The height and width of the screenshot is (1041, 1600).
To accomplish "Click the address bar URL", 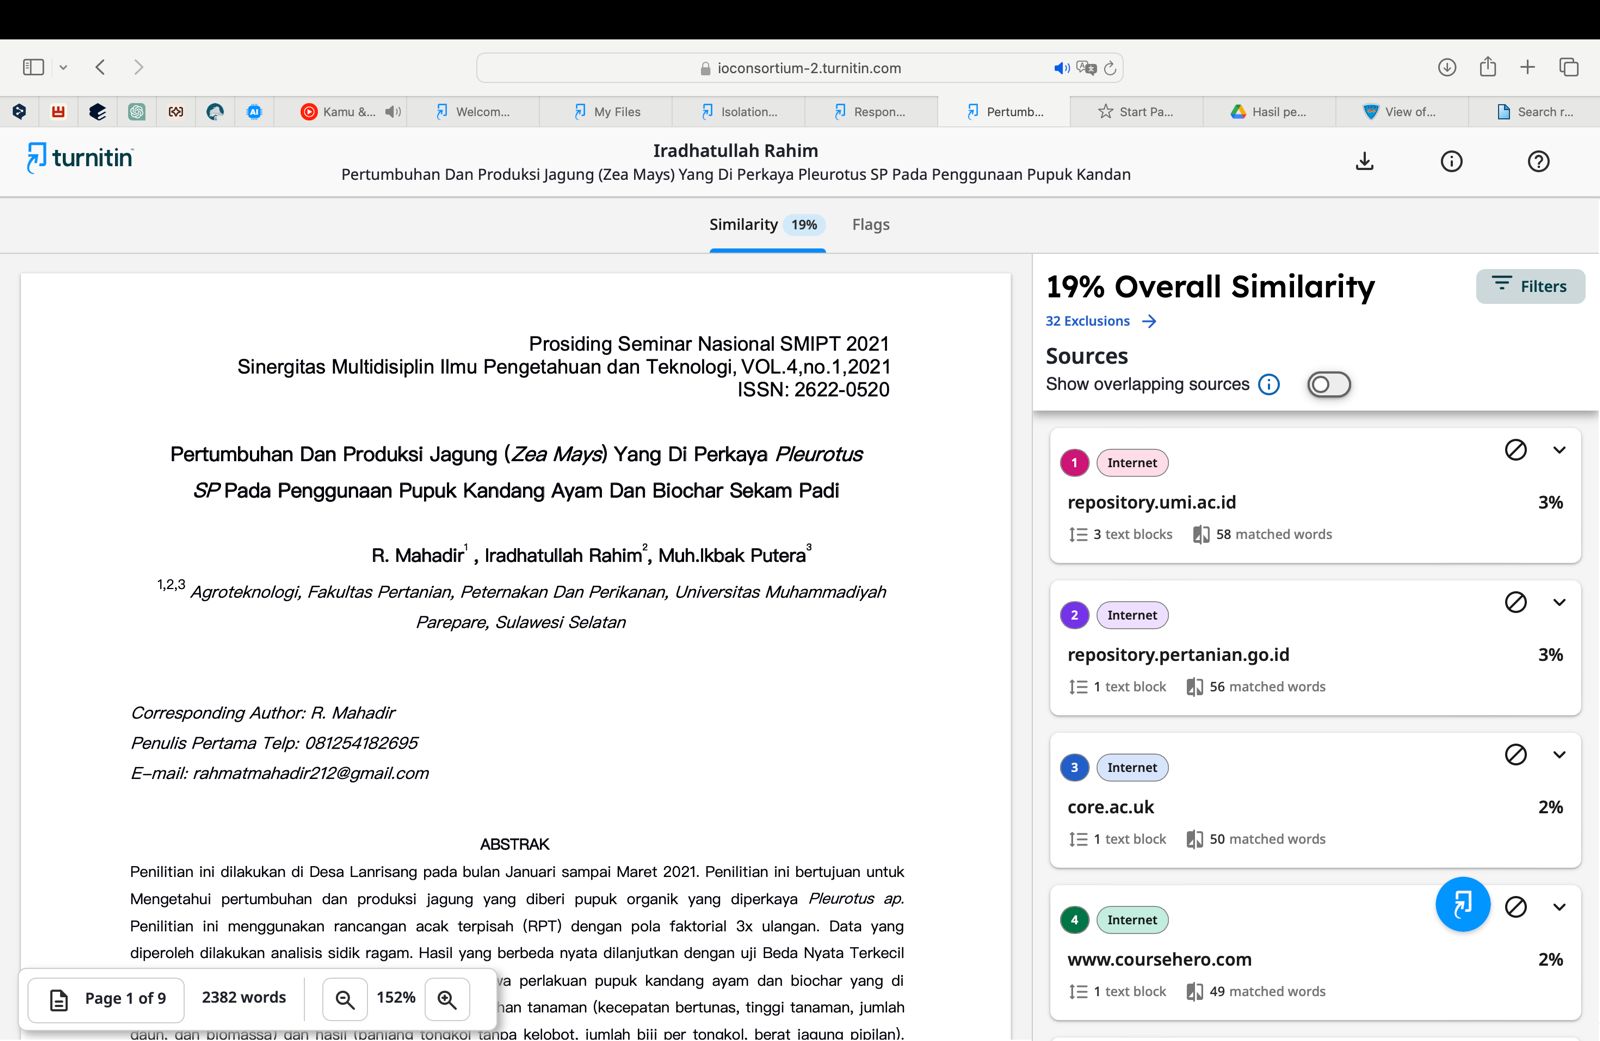I will click(809, 68).
